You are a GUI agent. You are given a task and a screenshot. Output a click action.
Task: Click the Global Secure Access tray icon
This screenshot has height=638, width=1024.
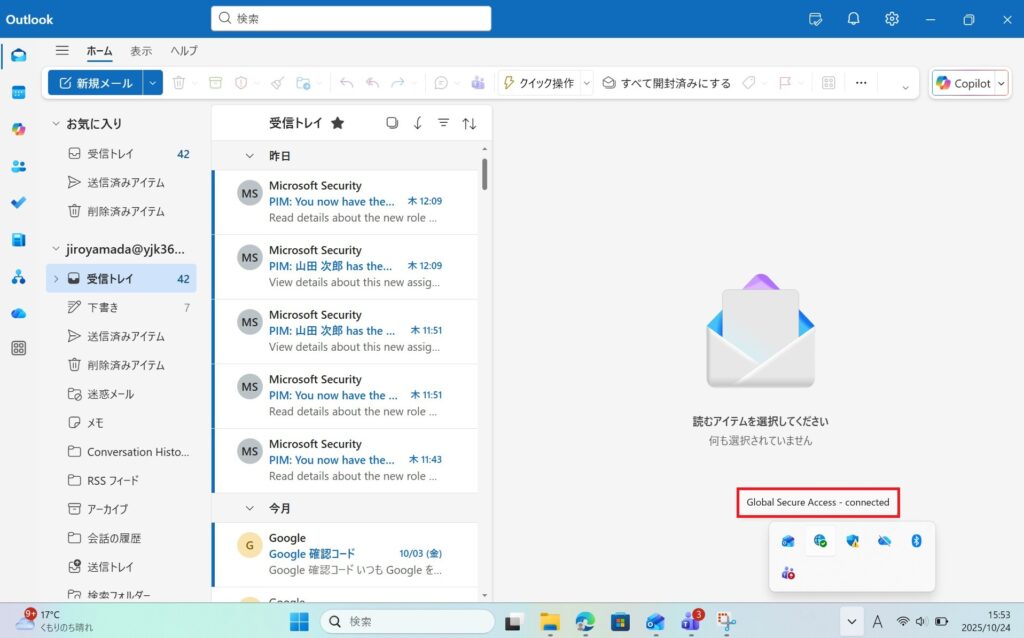tap(820, 541)
